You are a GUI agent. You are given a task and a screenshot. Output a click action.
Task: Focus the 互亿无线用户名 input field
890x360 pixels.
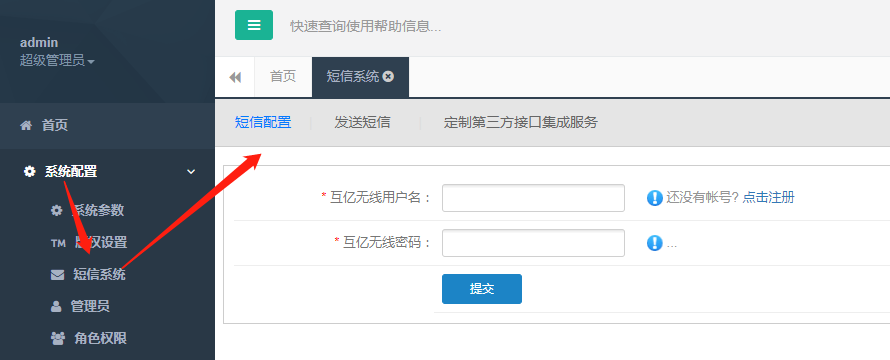pyautogui.click(x=534, y=198)
